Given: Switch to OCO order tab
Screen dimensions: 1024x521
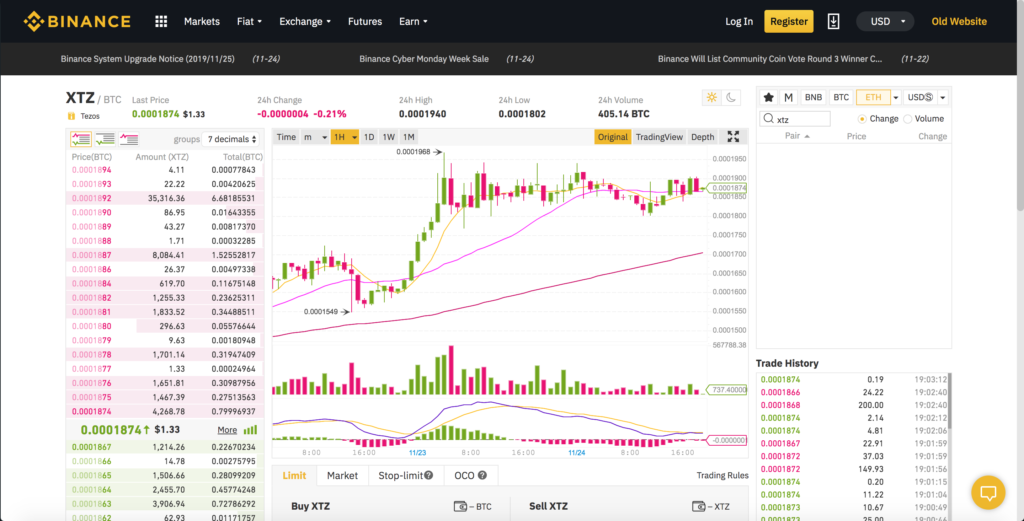Looking at the screenshot, I should point(471,475).
